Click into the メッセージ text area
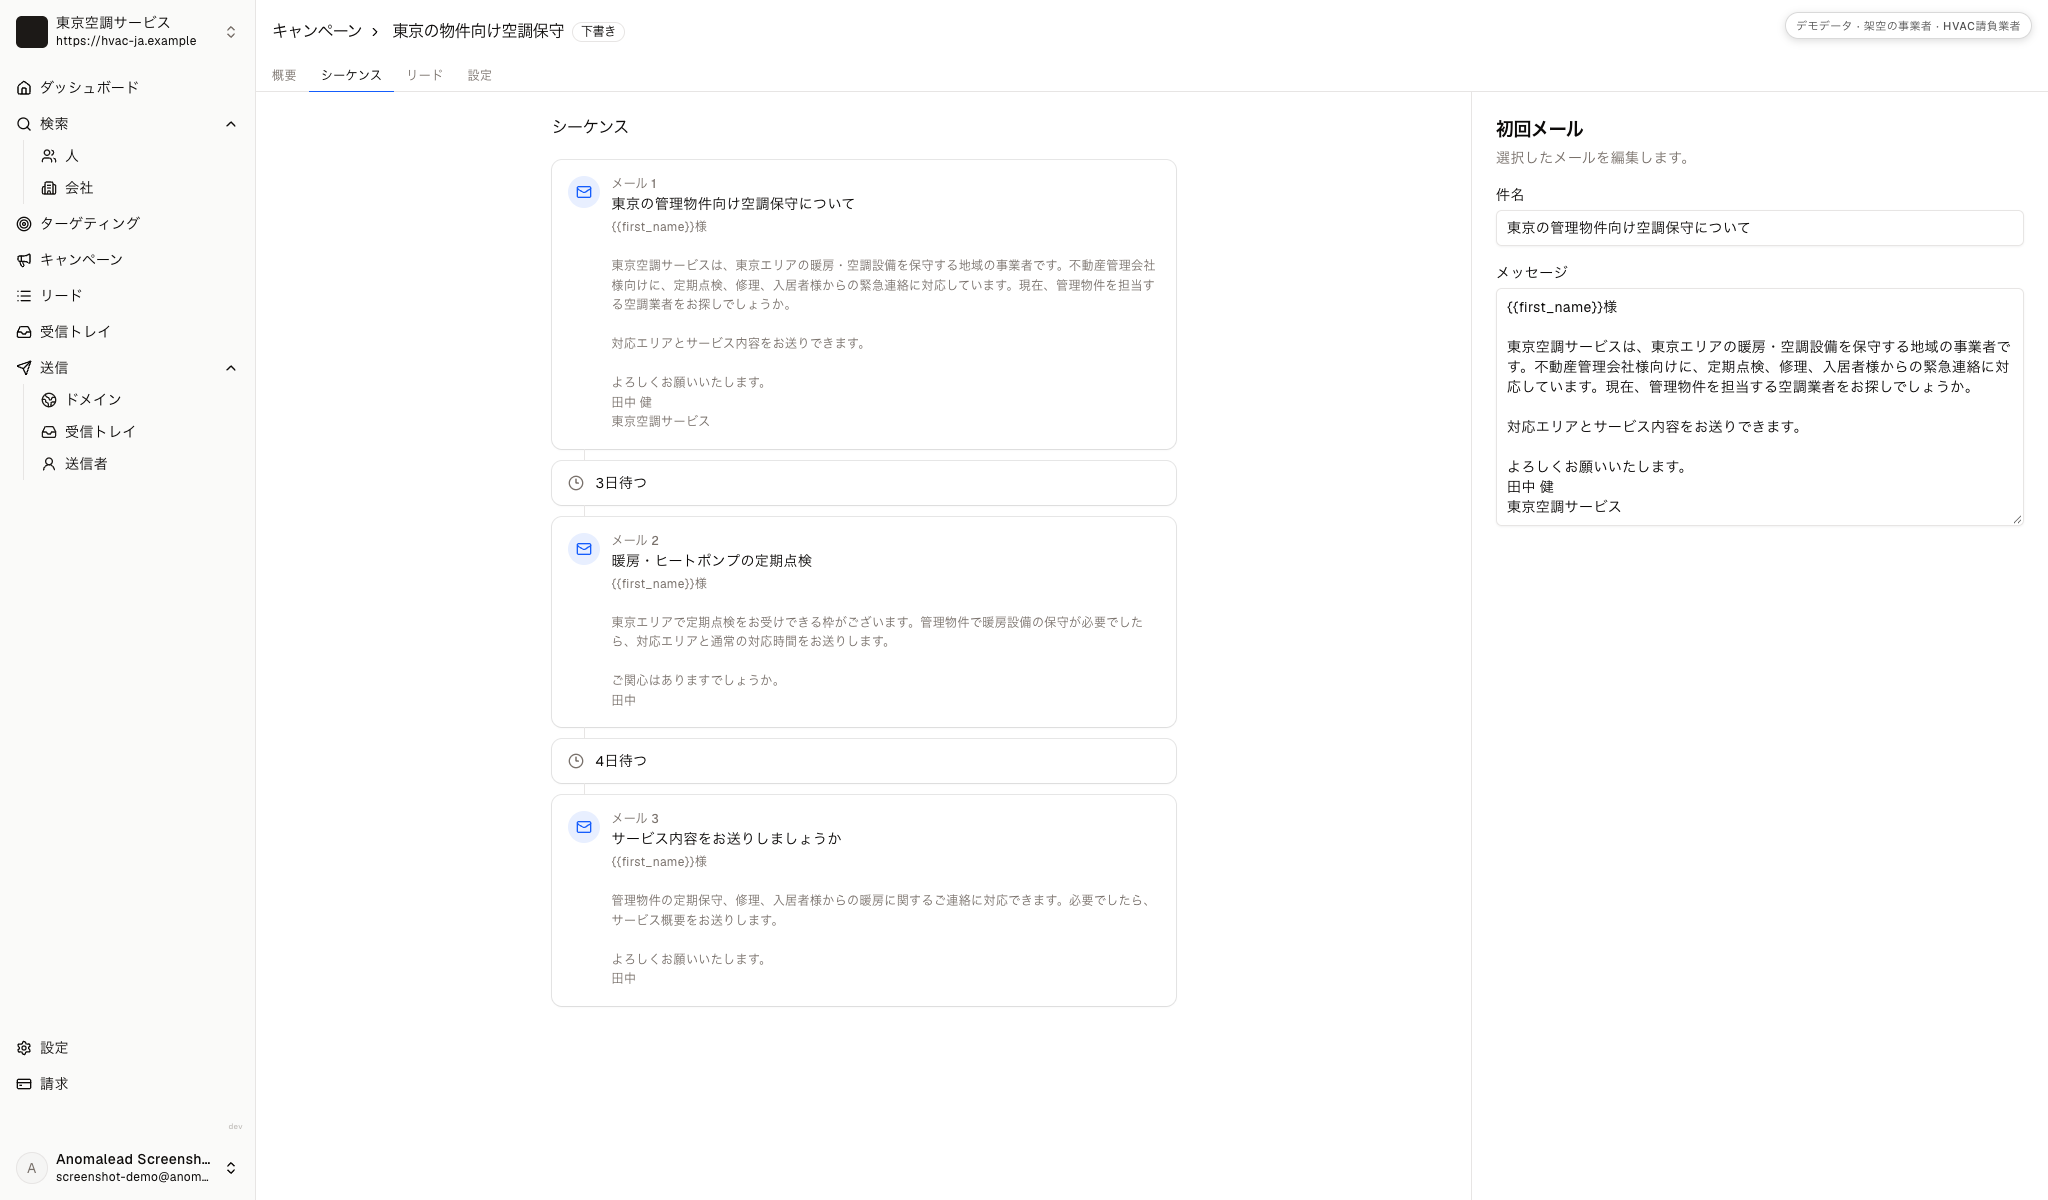Screen dimensions: 2048x1200 pos(1760,407)
